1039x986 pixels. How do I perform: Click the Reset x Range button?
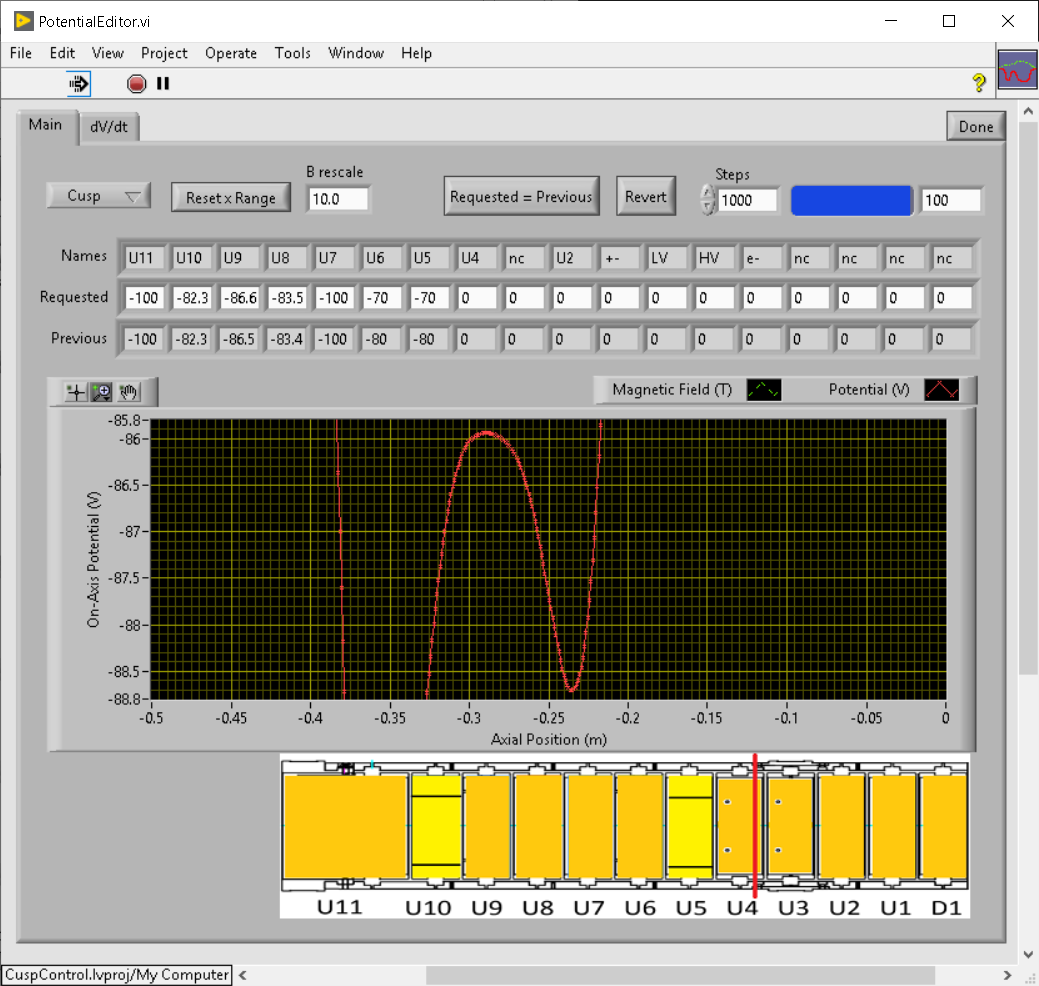(230, 198)
